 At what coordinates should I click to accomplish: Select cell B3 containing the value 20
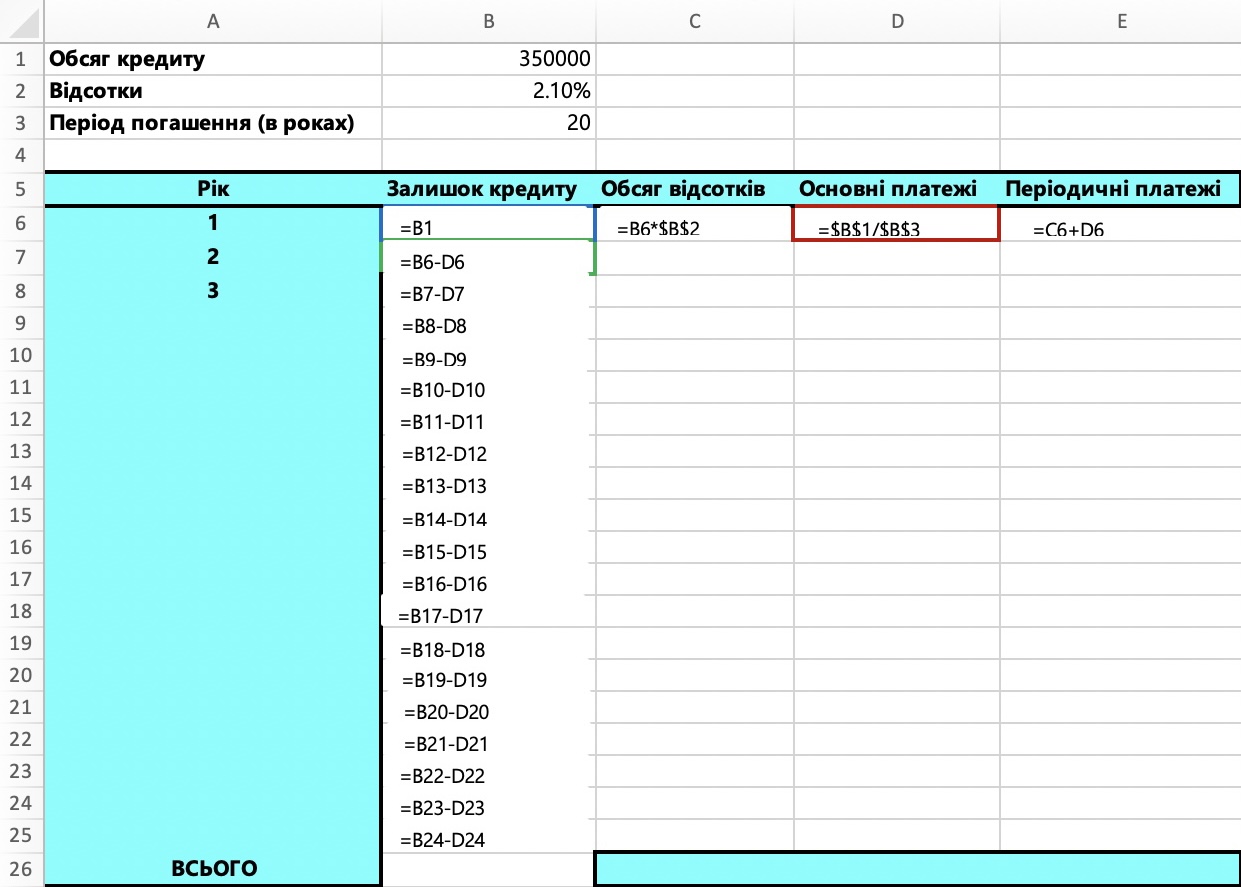click(x=489, y=124)
